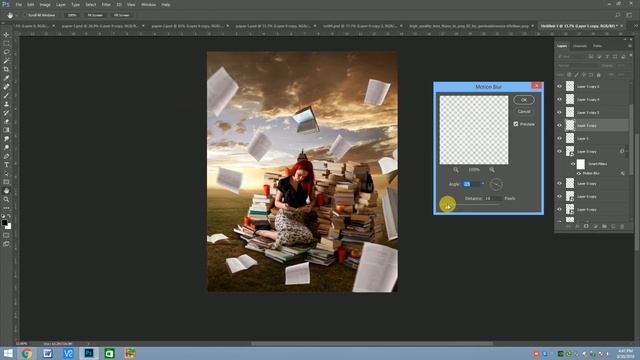Click the horizontal canvas scrollbar

[371, 344]
